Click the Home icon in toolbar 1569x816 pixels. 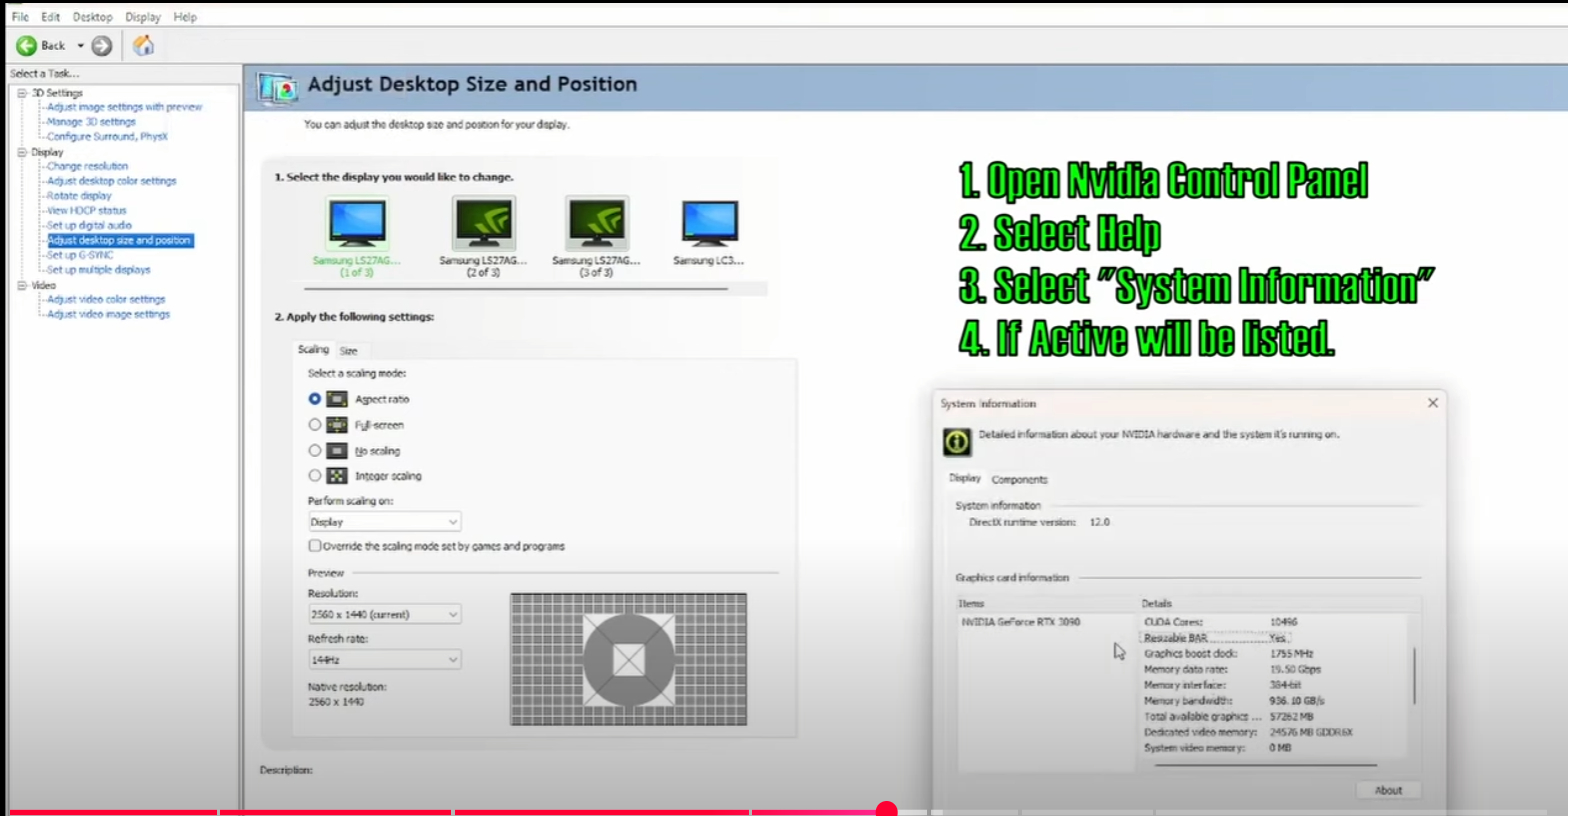(x=144, y=46)
